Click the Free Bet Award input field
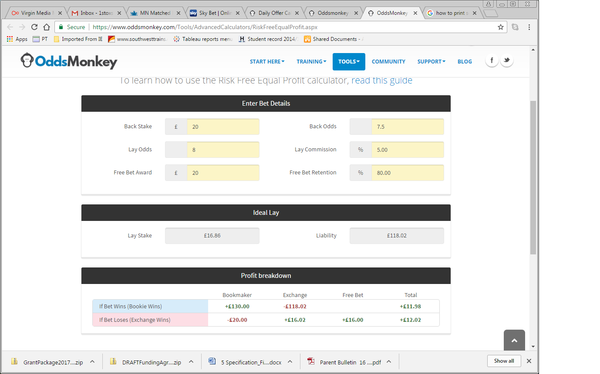 [223, 173]
